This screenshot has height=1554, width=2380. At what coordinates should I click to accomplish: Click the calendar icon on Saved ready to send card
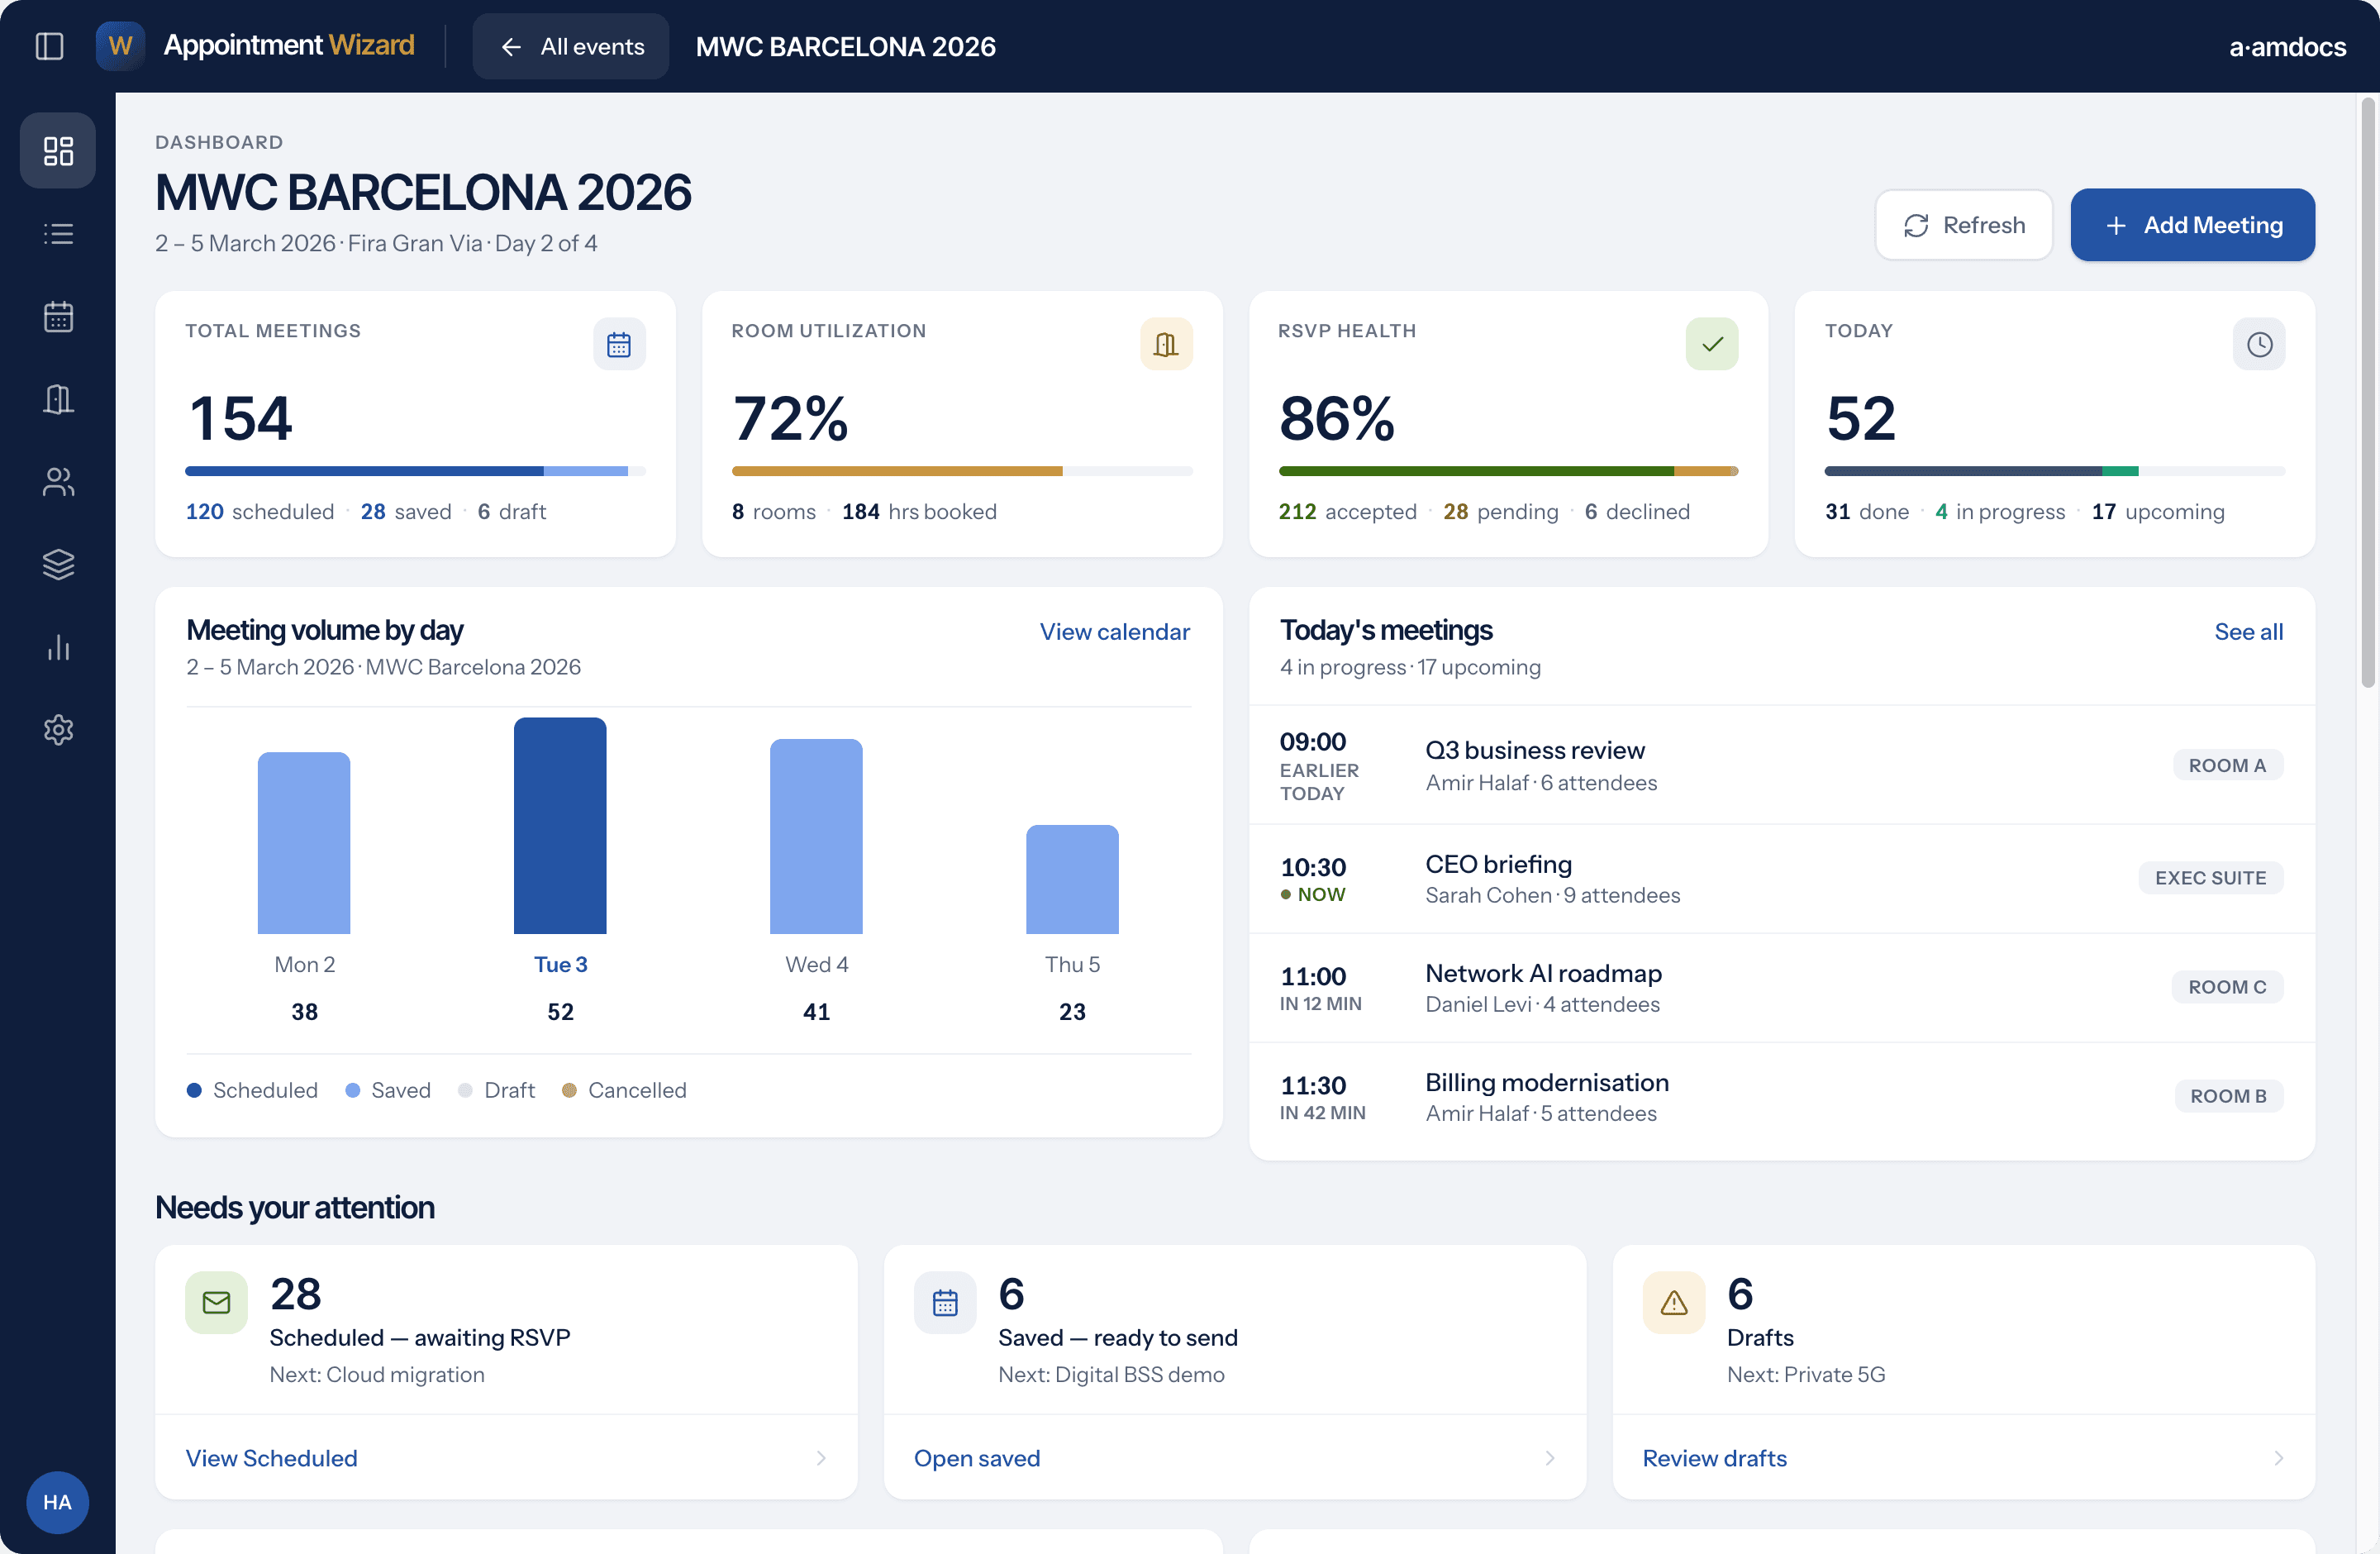tap(945, 1302)
